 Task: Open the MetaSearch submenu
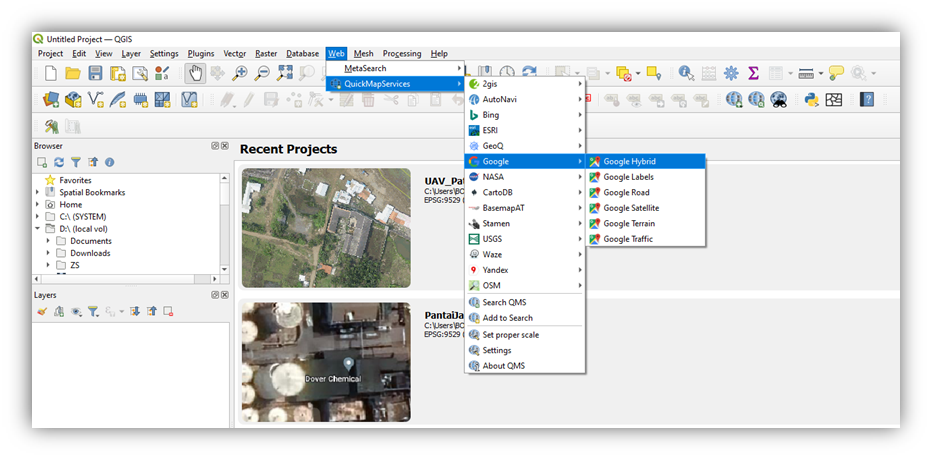395,68
